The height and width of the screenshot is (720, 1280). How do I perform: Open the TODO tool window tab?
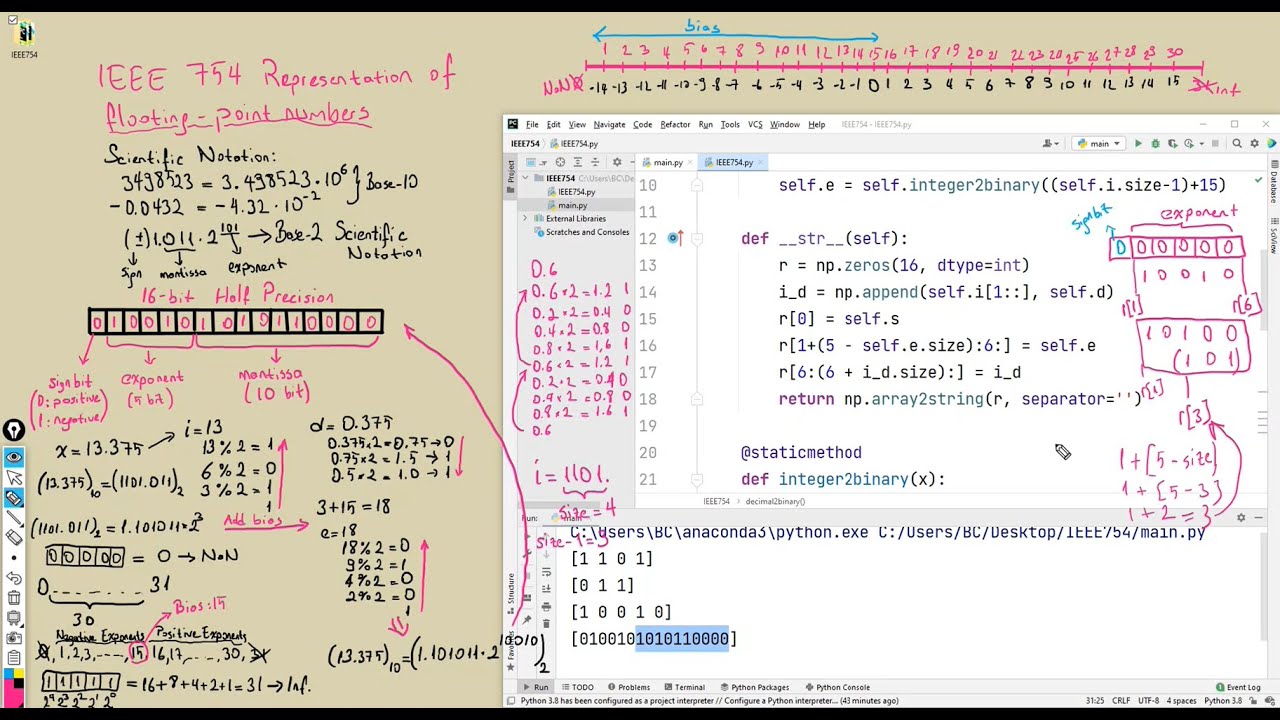point(577,687)
